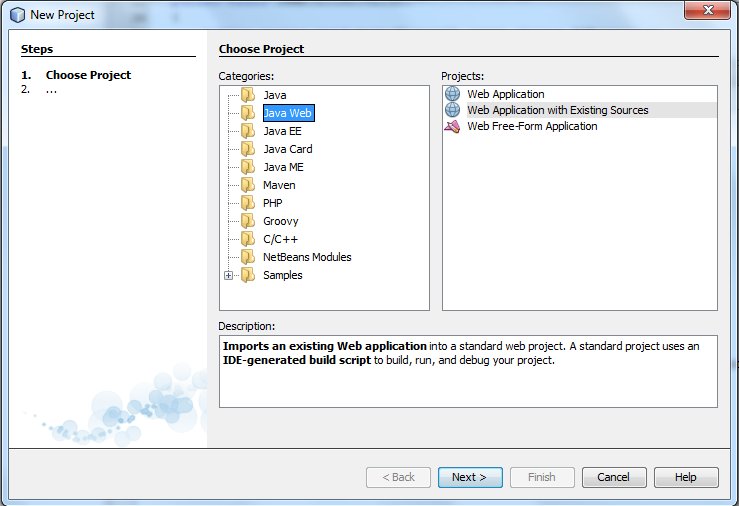This screenshot has width=739, height=506.
Task: Select the Samples category label
Action: coord(282,275)
